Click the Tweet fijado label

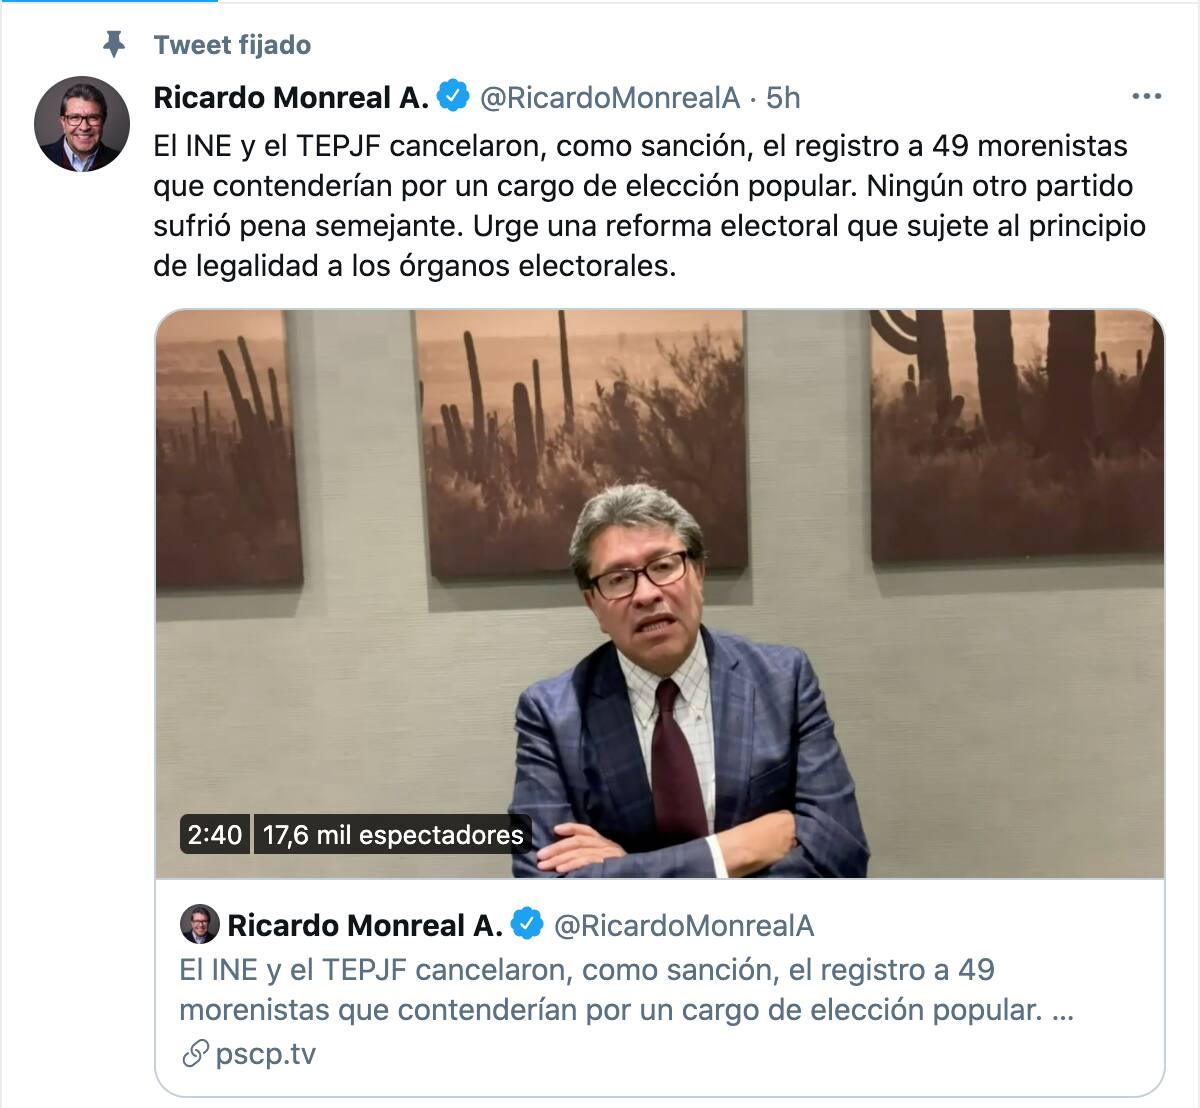pos(232,45)
